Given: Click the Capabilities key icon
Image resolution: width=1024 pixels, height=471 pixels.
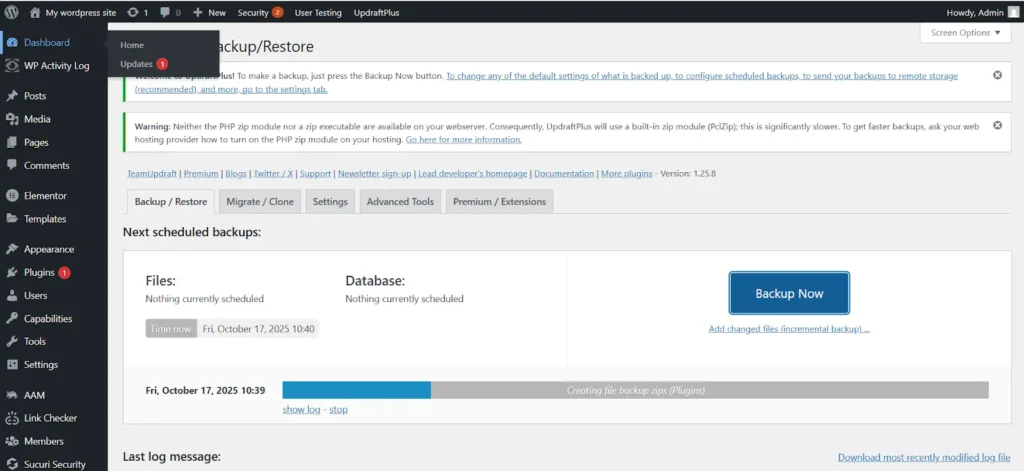Looking at the screenshot, I should tap(12, 319).
